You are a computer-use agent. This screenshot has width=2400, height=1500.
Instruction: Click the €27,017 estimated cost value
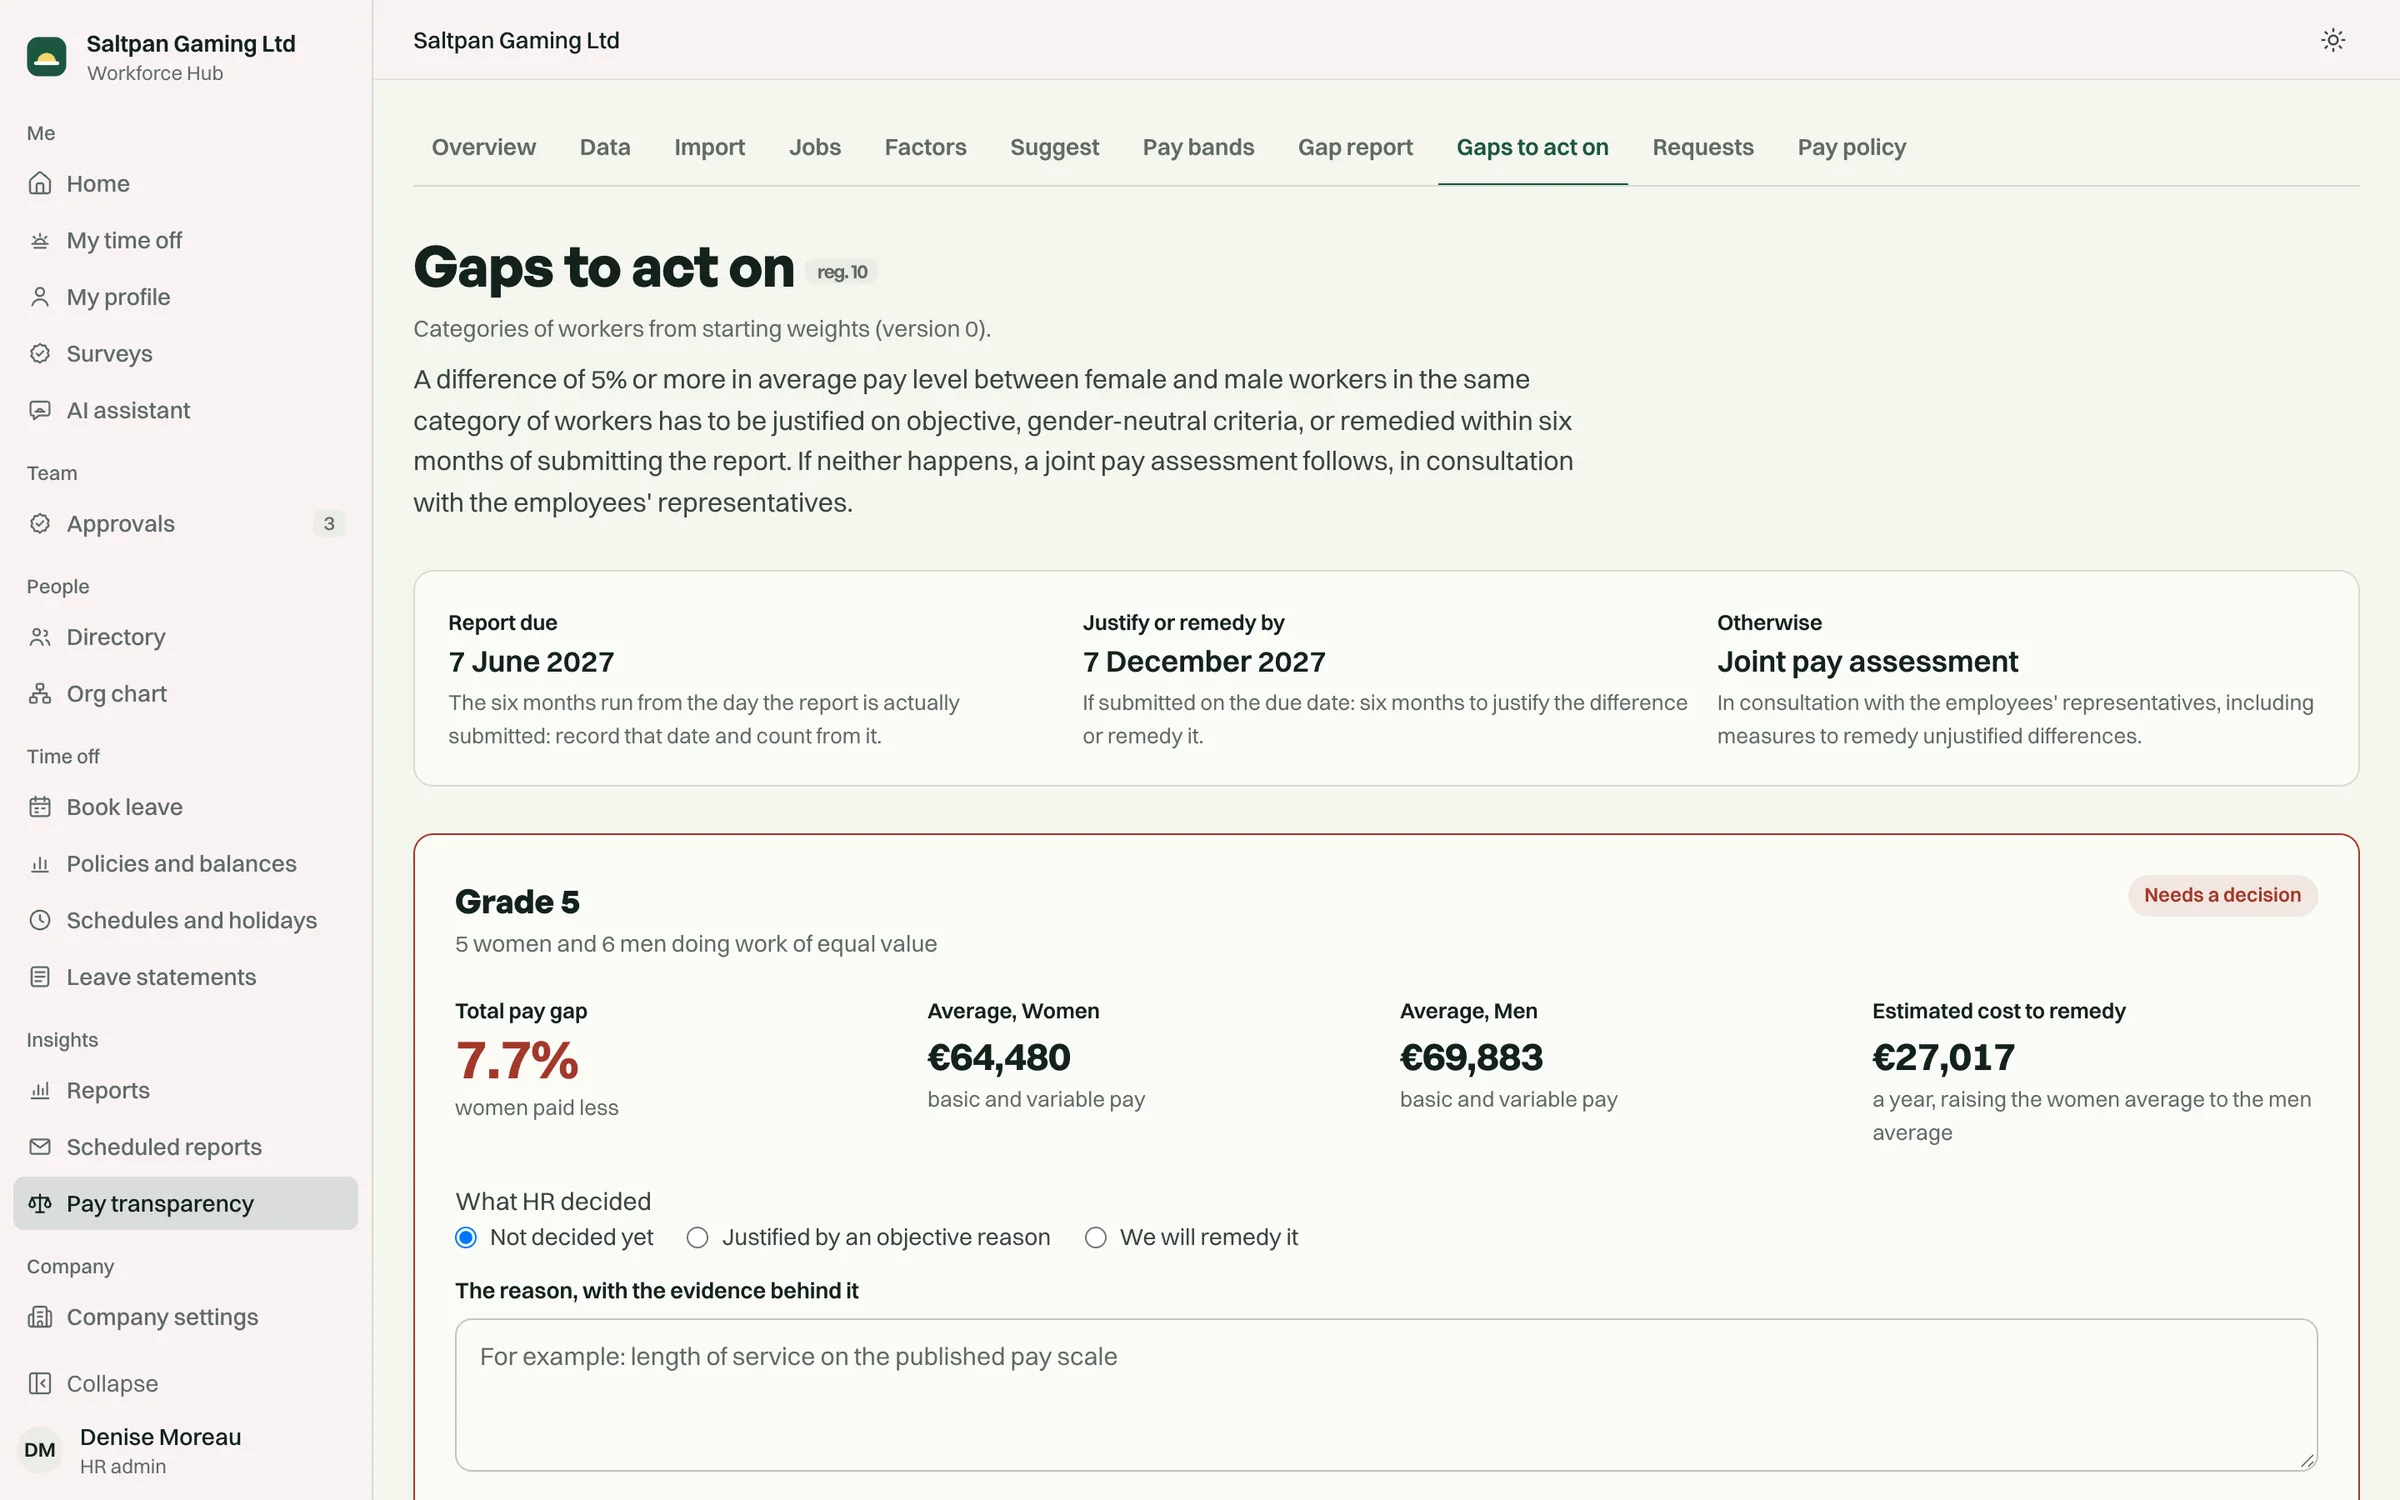[1943, 1057]
